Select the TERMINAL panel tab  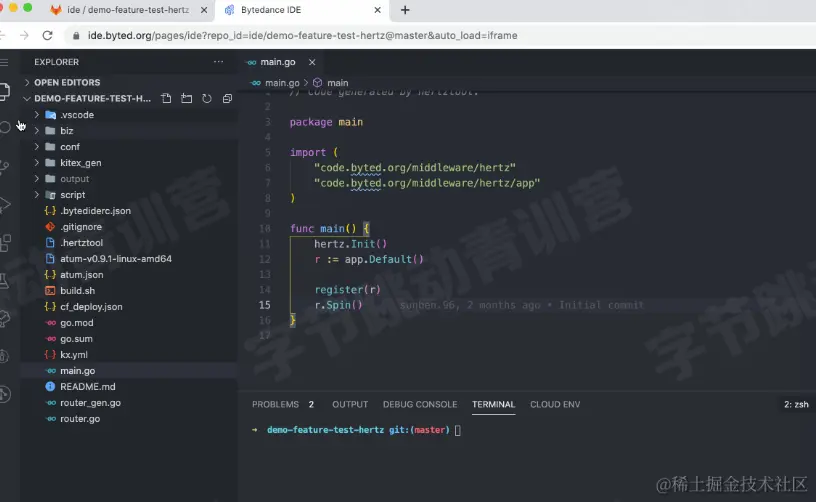click(x=493, y=404)
